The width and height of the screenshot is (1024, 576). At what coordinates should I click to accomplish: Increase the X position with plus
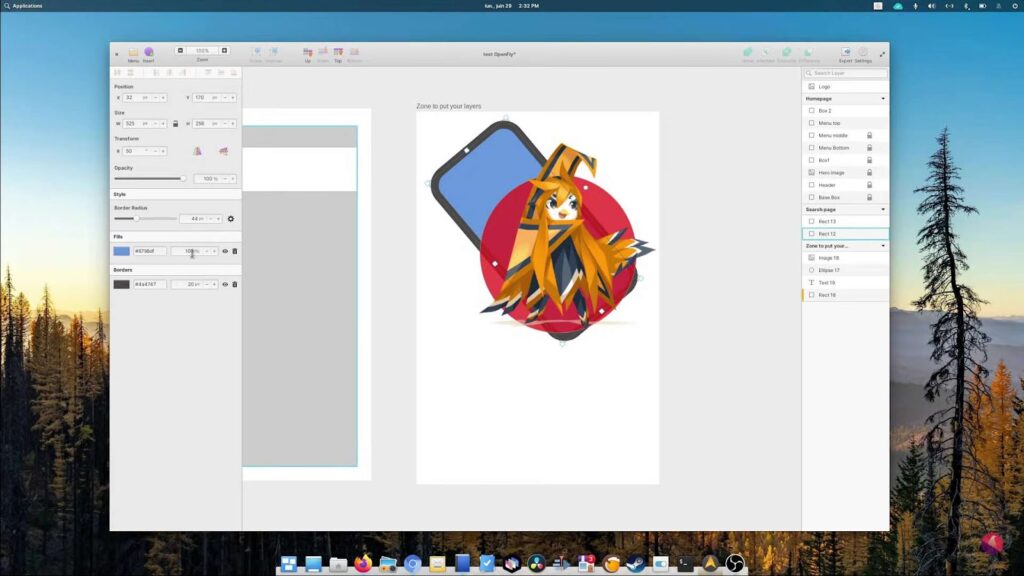(163, 97)
